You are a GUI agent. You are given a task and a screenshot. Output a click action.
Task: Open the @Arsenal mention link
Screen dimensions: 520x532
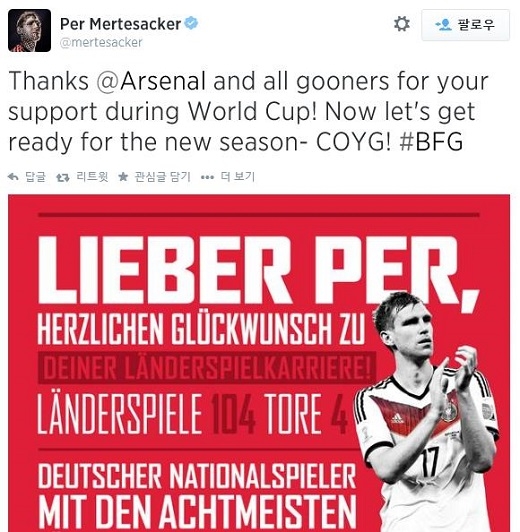pos(151,81)
